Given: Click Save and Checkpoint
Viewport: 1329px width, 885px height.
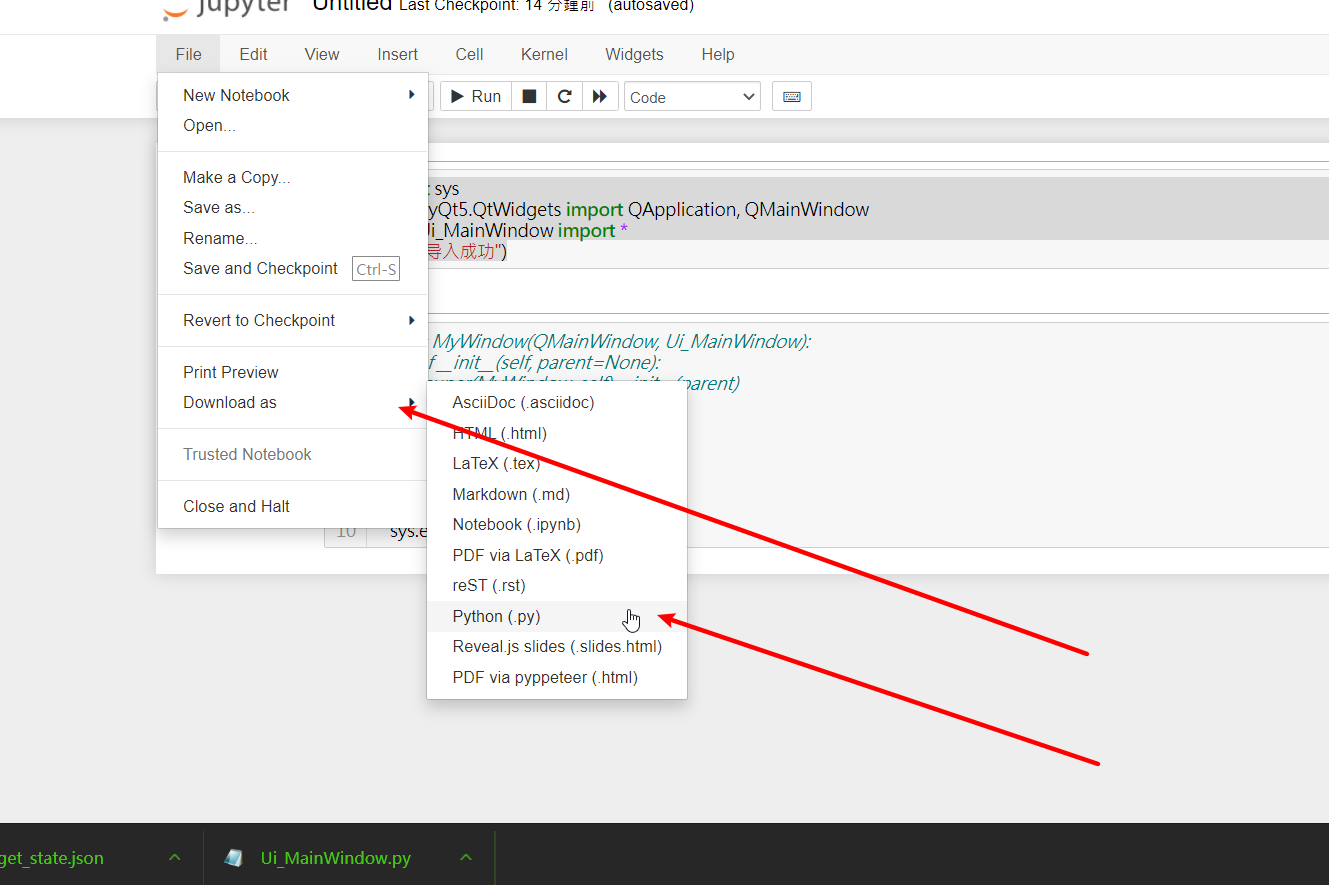Looking at the screenshot, I should (292, 268).
